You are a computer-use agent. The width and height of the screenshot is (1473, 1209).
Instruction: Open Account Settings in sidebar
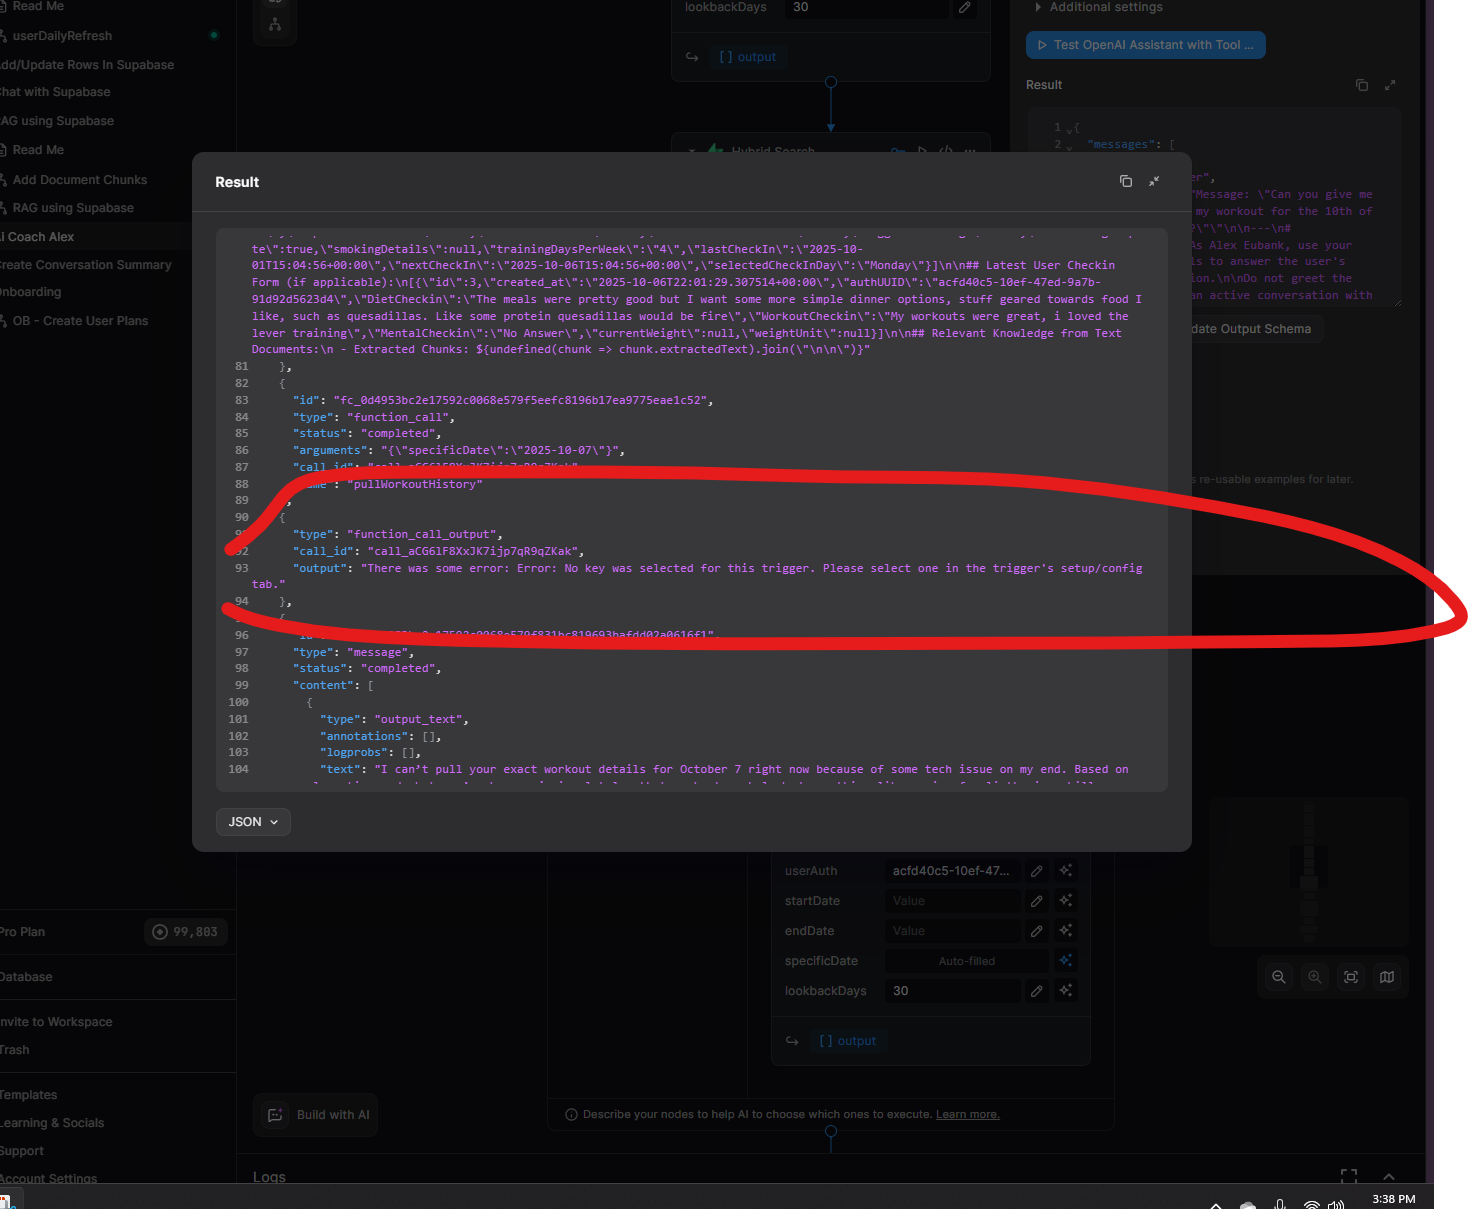click(49, 1178)
